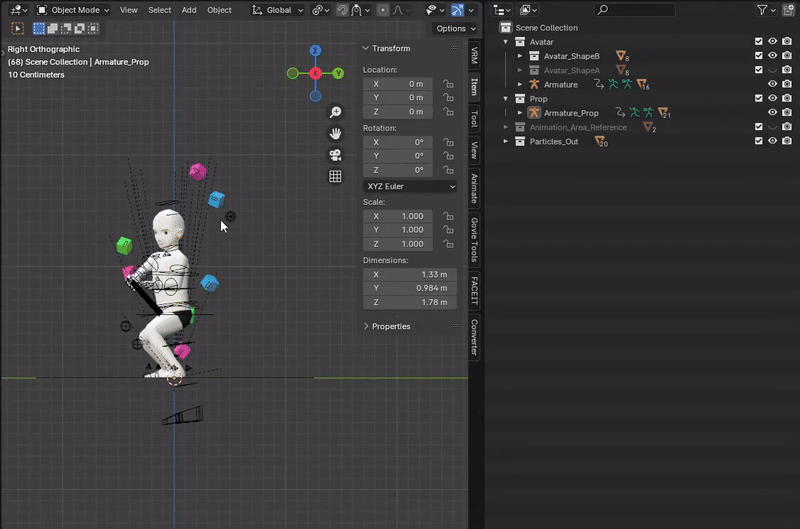Click the new collection icon in outliner
800x529 pixels.
[x=787, y=10]
